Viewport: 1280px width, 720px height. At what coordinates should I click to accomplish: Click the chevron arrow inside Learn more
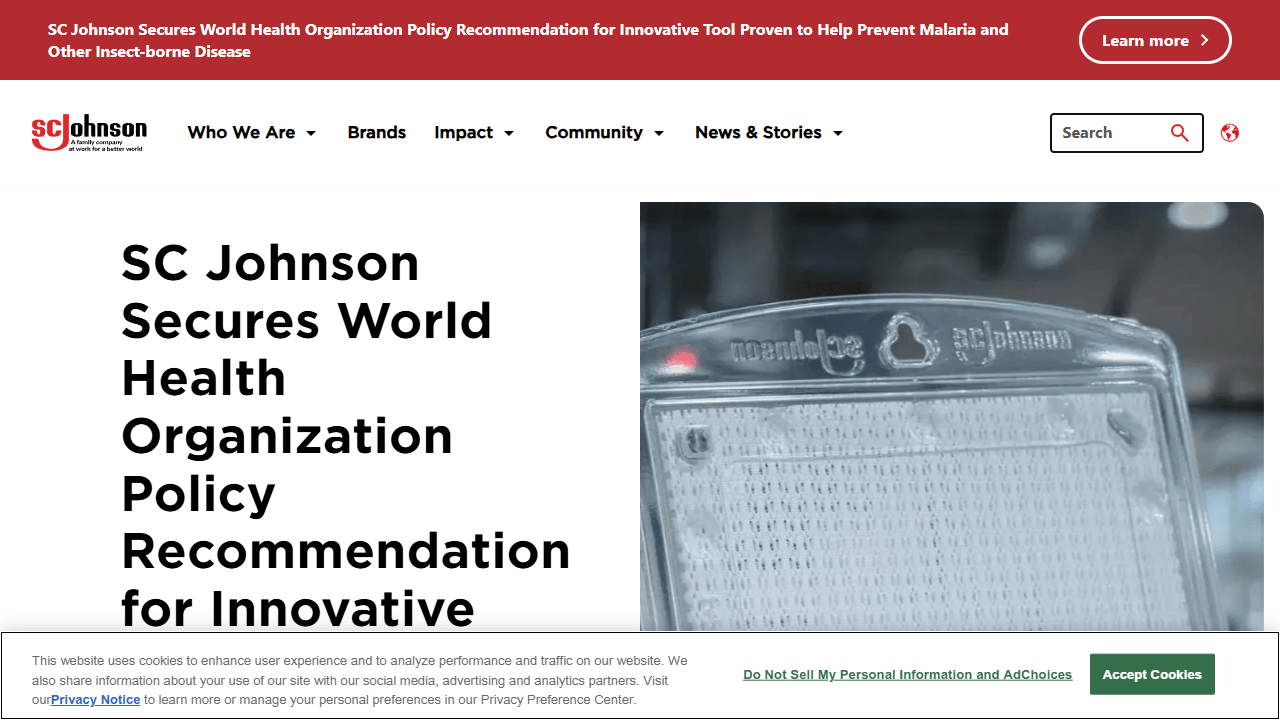[1204, 40]
